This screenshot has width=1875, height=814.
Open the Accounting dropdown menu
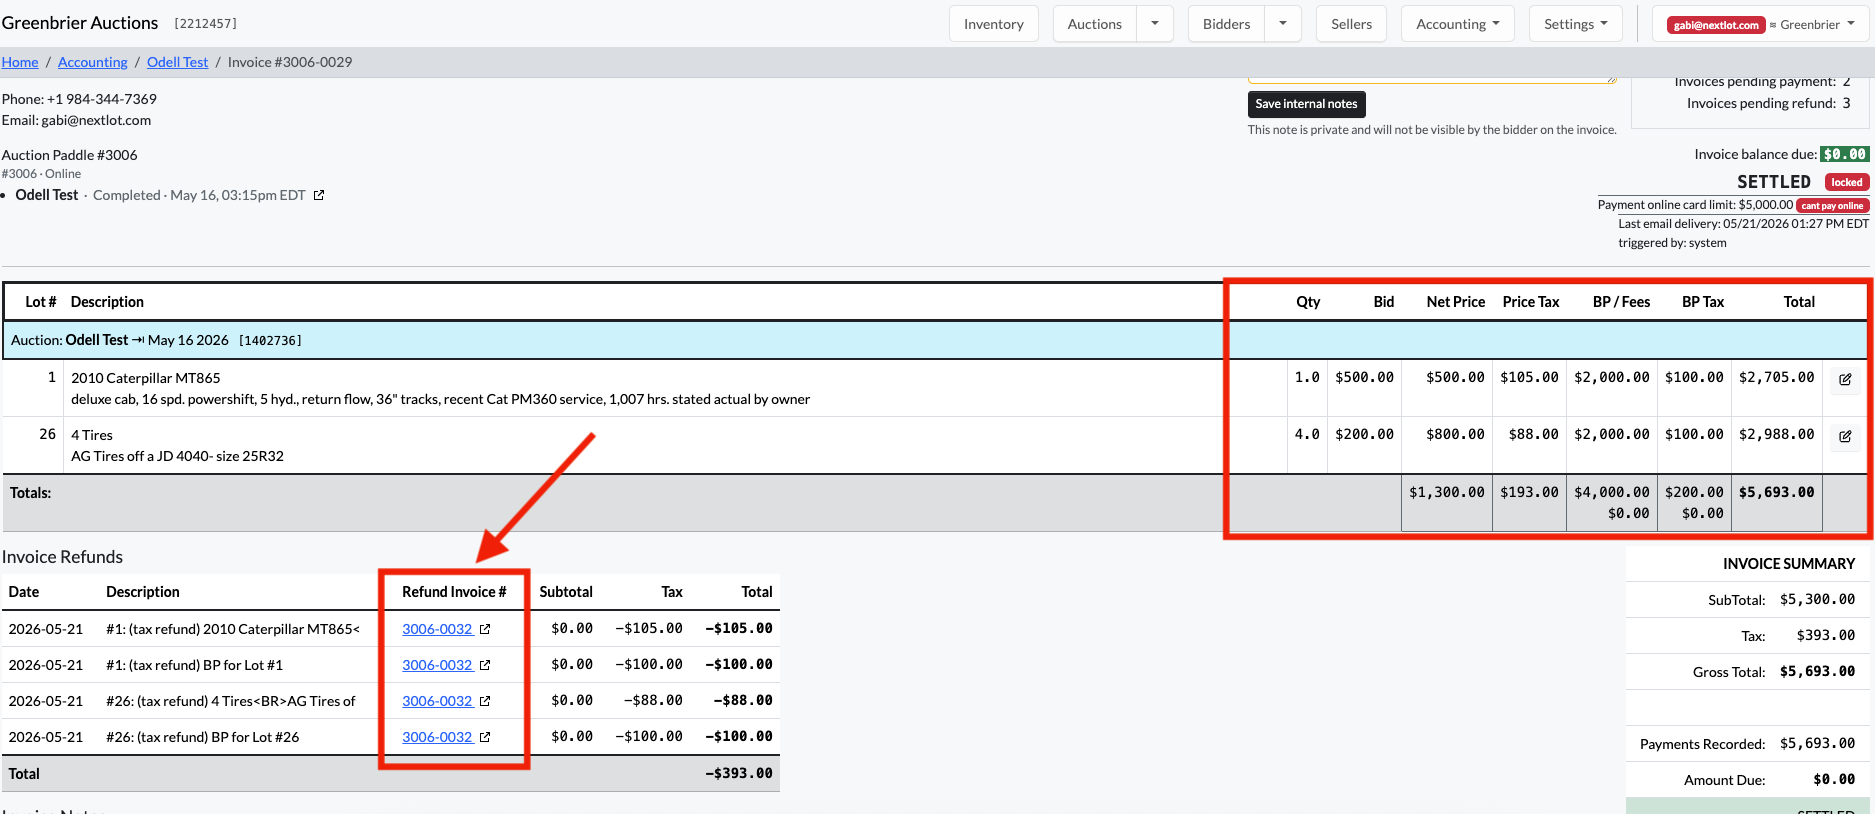click(1458, 24)
